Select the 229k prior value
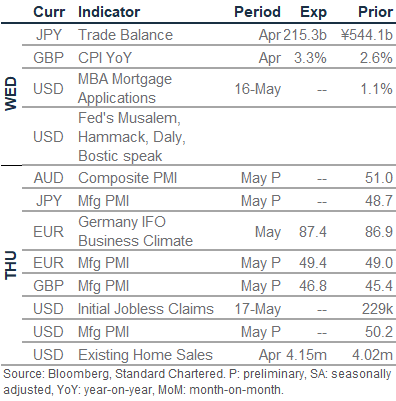The height and width of the screenshot is (401, 396). click(x=377, y=309)
